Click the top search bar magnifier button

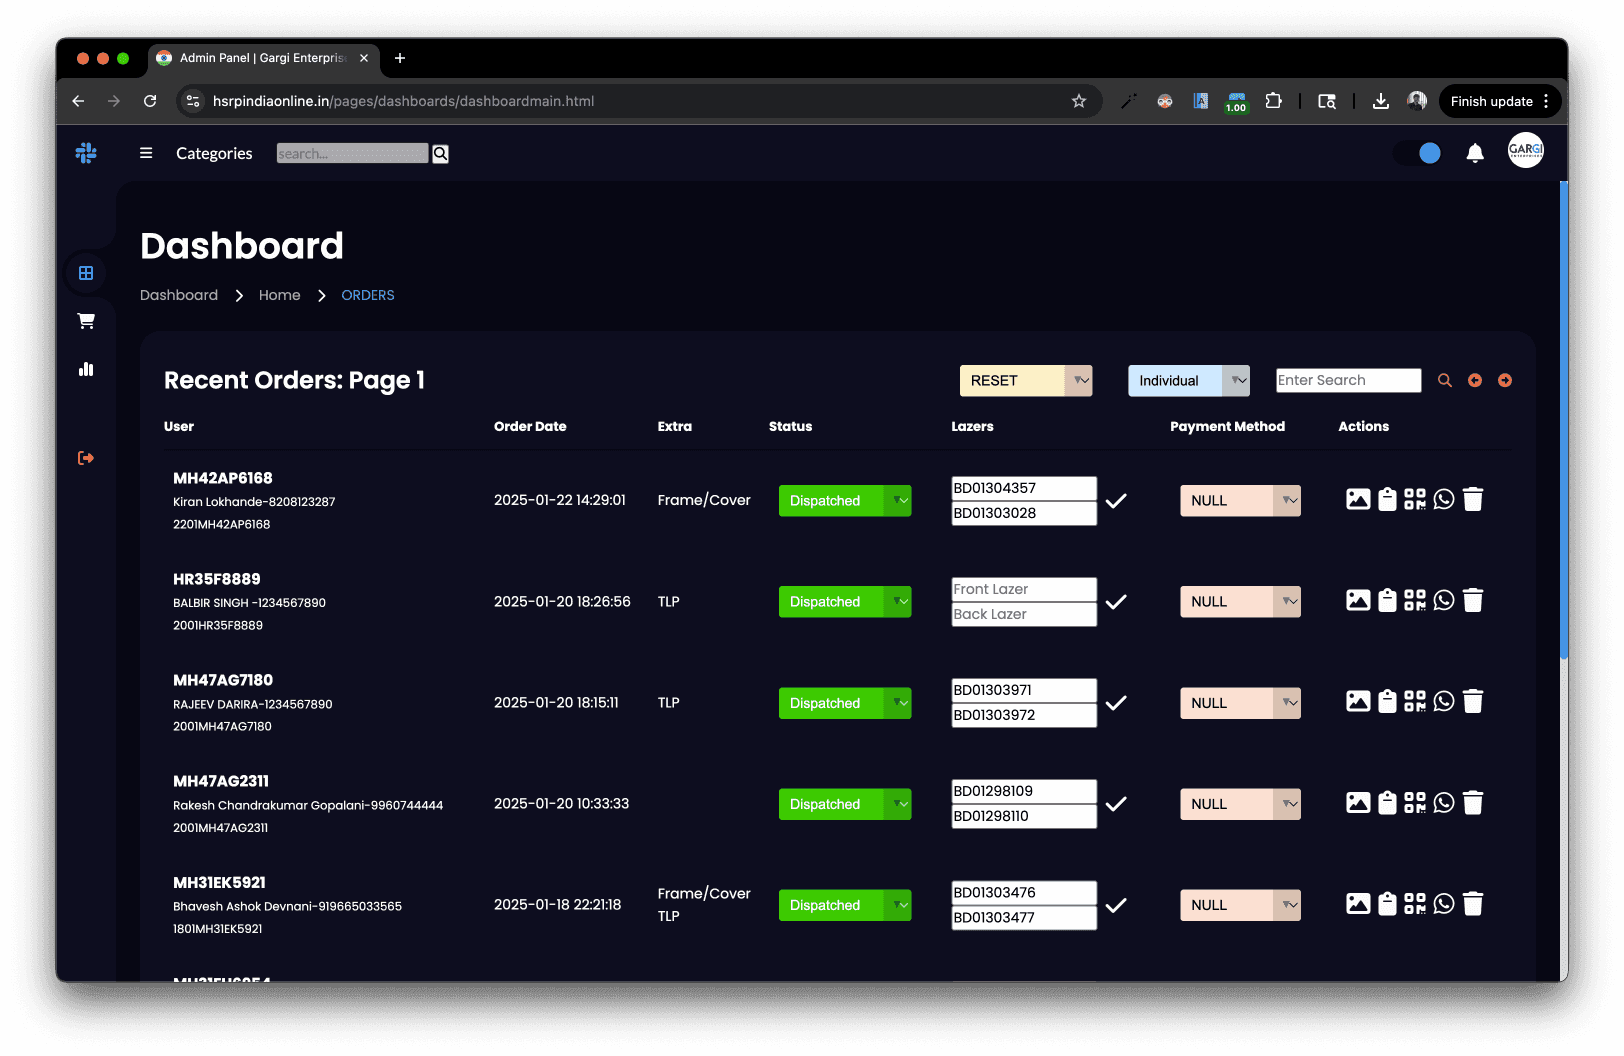click(440, 153)
